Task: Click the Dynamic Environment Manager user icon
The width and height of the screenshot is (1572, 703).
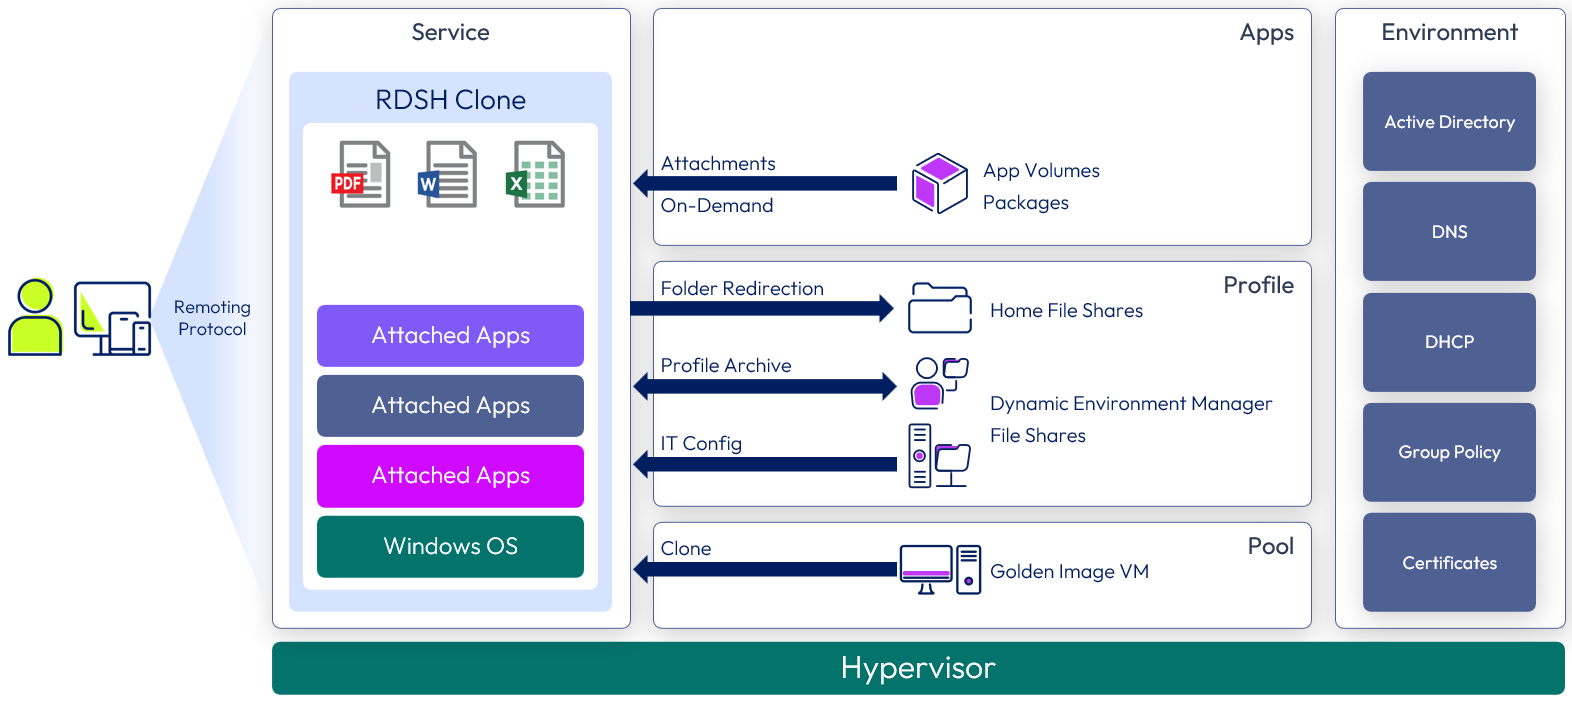Action: coord(939,383)
